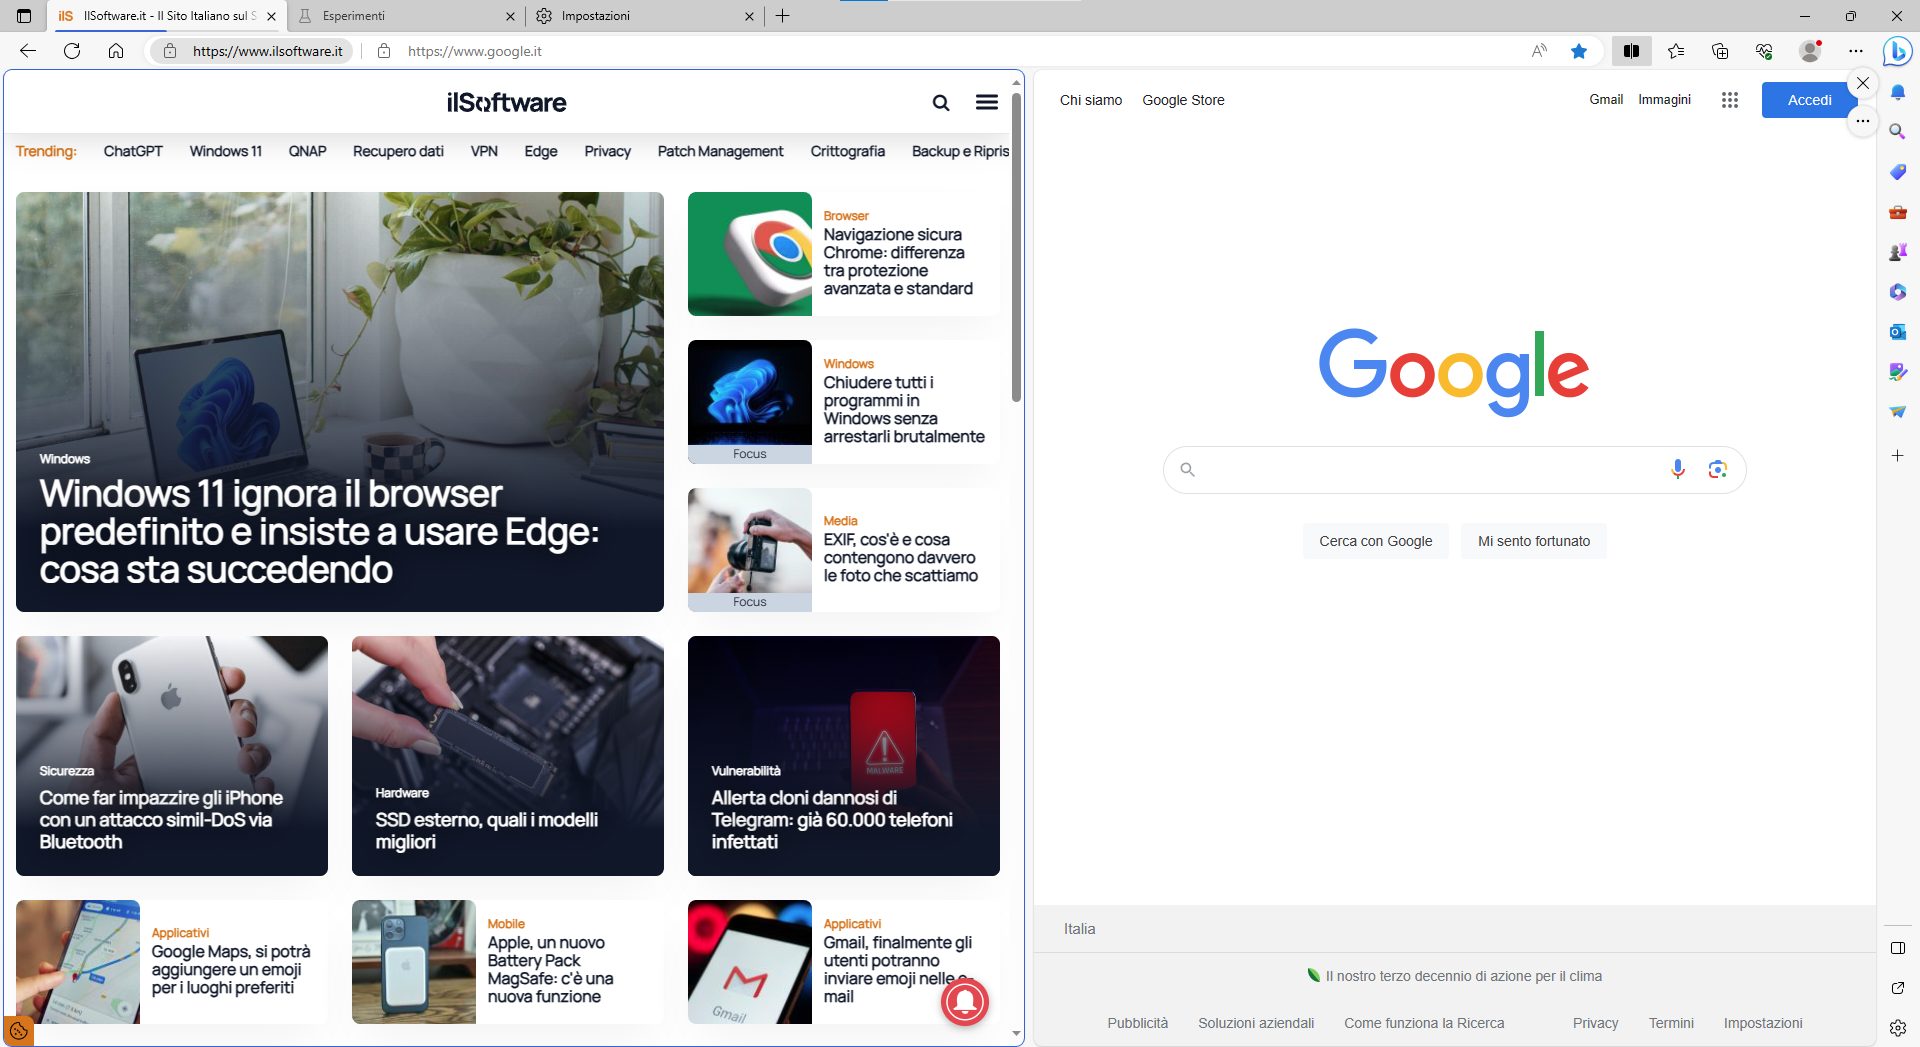Open sidebar notifications bell icon
This screenshot has height=1047, width=1920.
point(1897,92)
